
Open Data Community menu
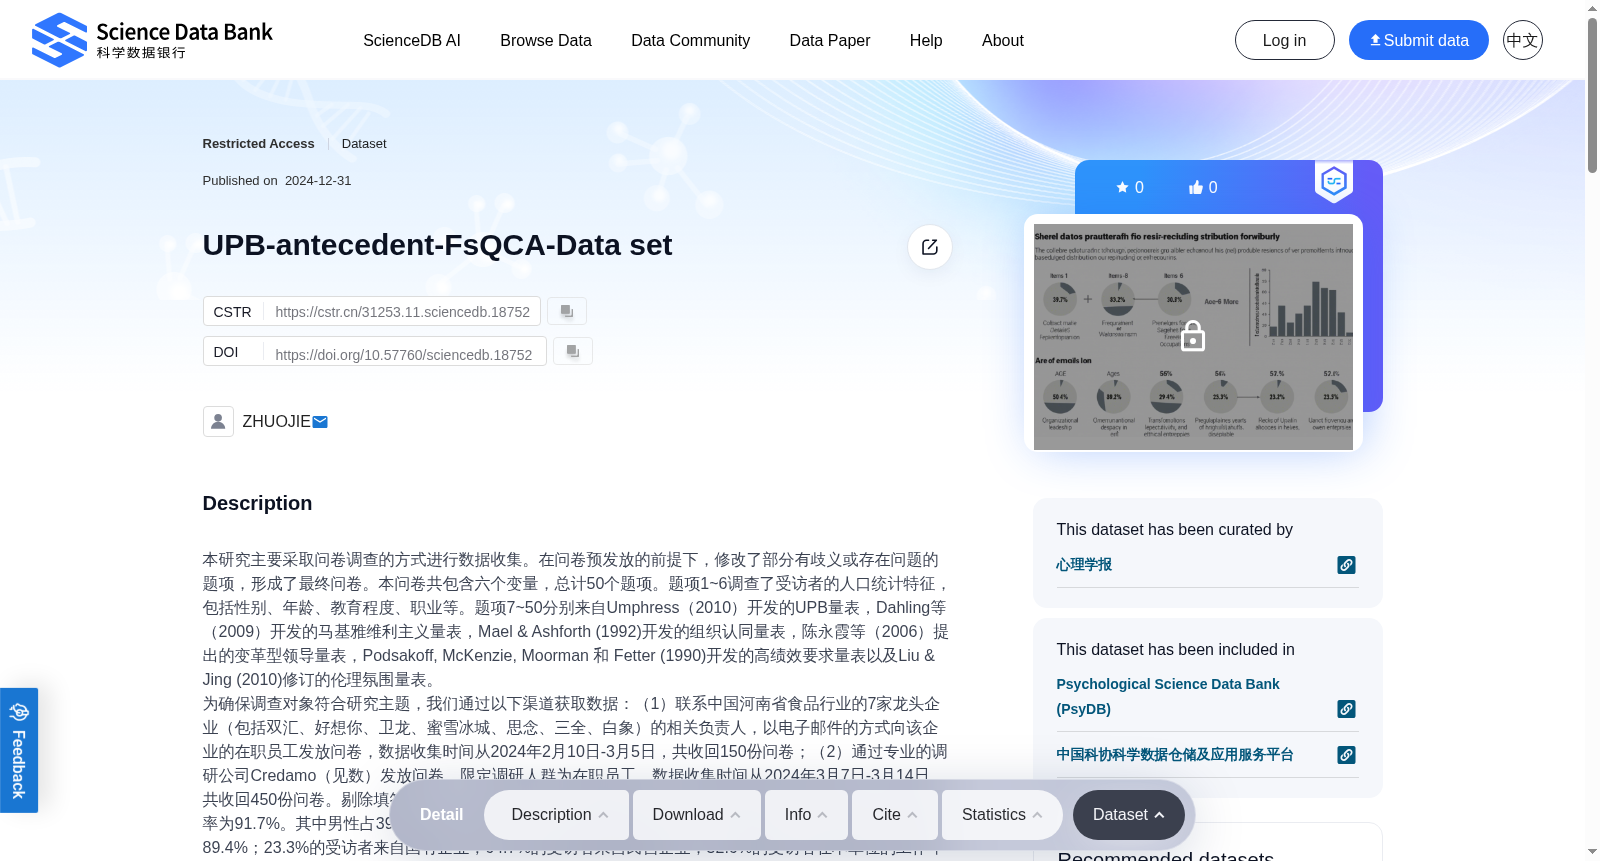point(690,40)
